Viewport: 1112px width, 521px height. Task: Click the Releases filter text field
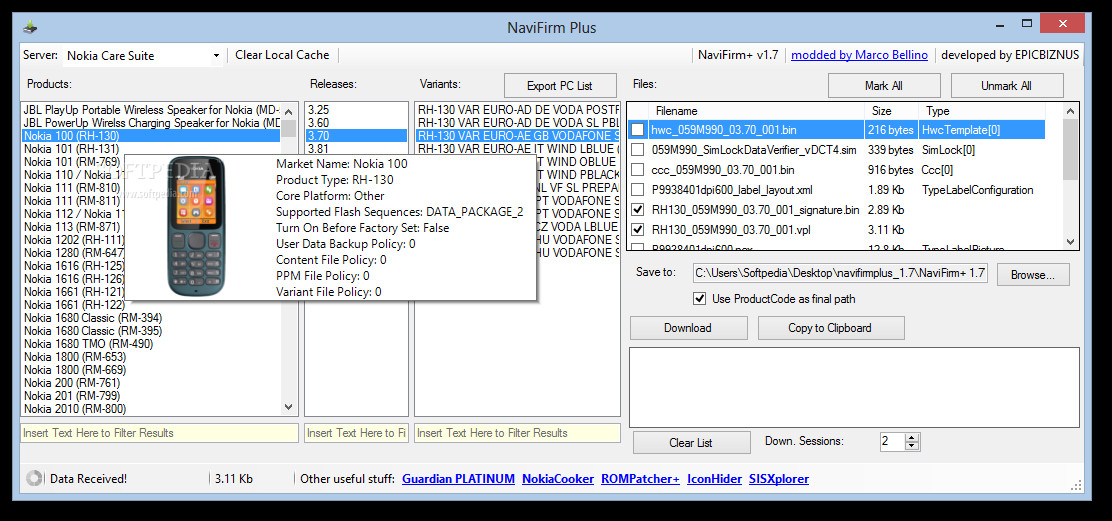(x=357, y=432)
